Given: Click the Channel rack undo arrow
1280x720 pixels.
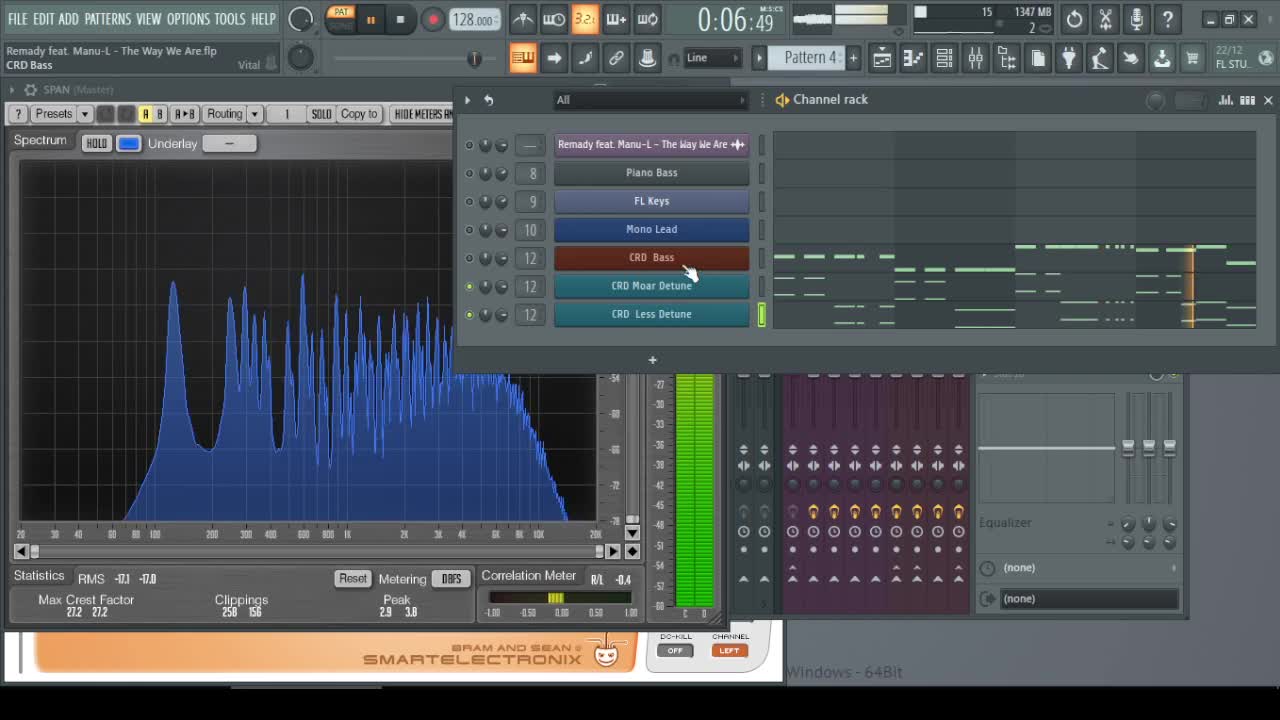Looking at the screenshot, I should click(489, 100).
